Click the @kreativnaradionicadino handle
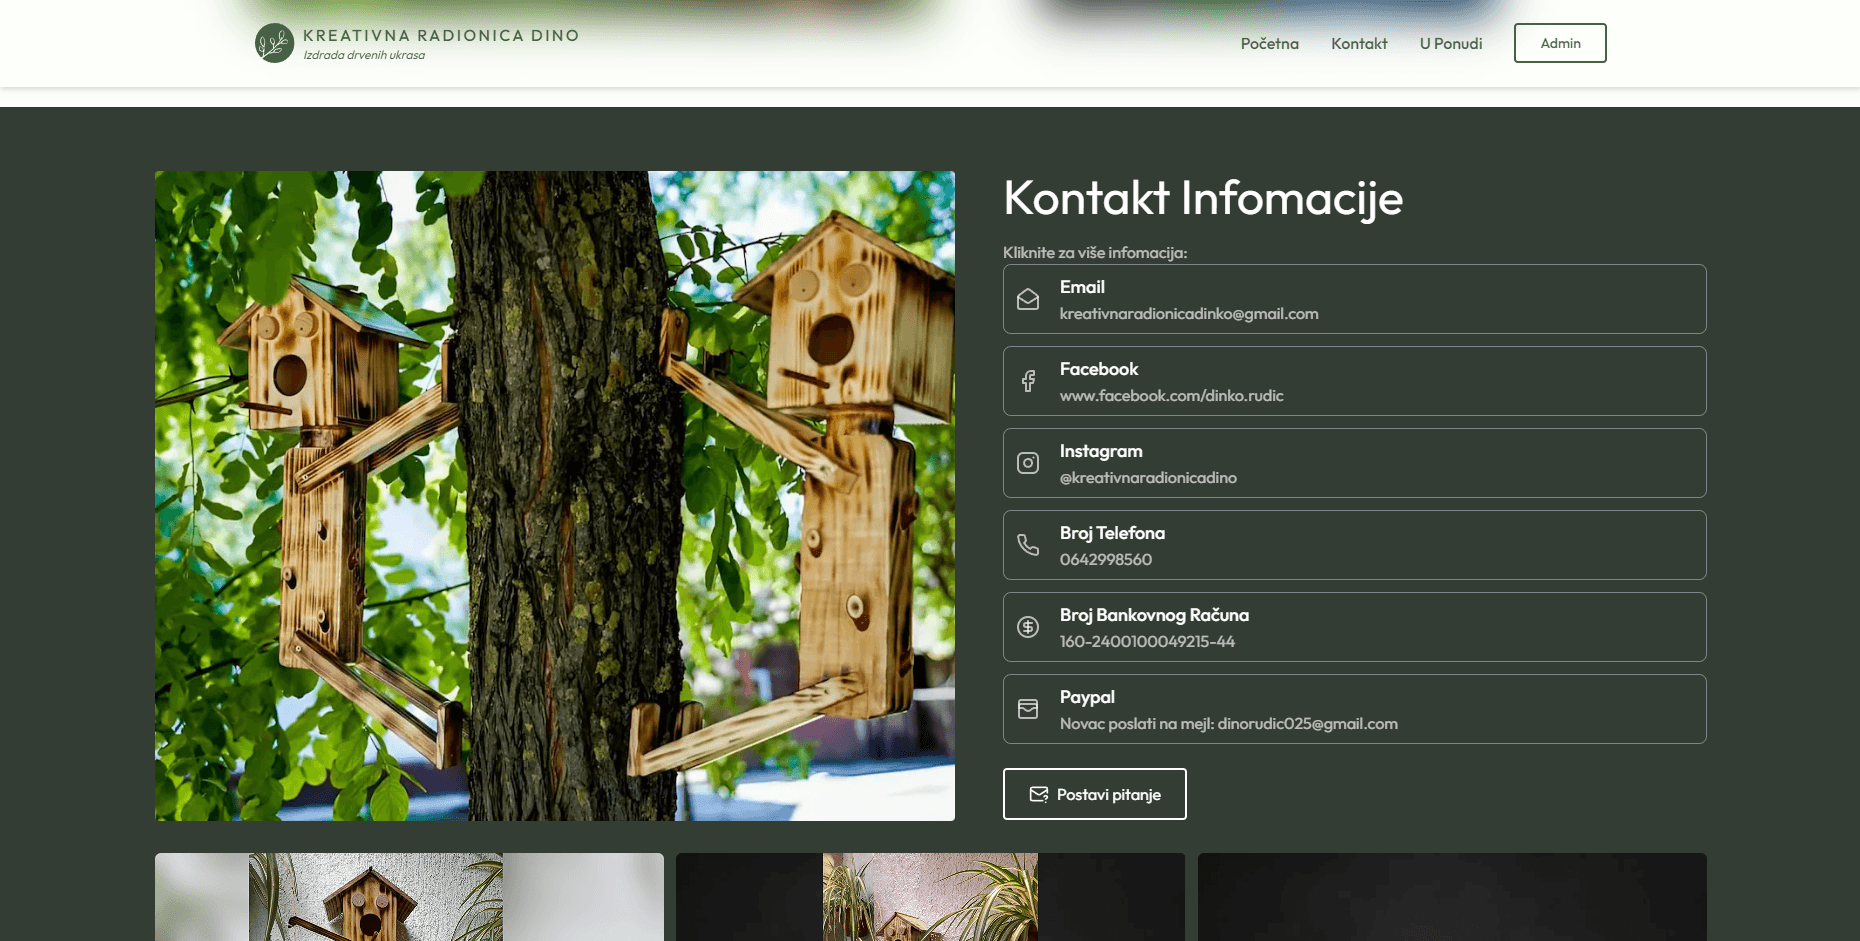The width and height of the screenshot is (1860, 941). pyautogui.click(x=1148, y=478)
